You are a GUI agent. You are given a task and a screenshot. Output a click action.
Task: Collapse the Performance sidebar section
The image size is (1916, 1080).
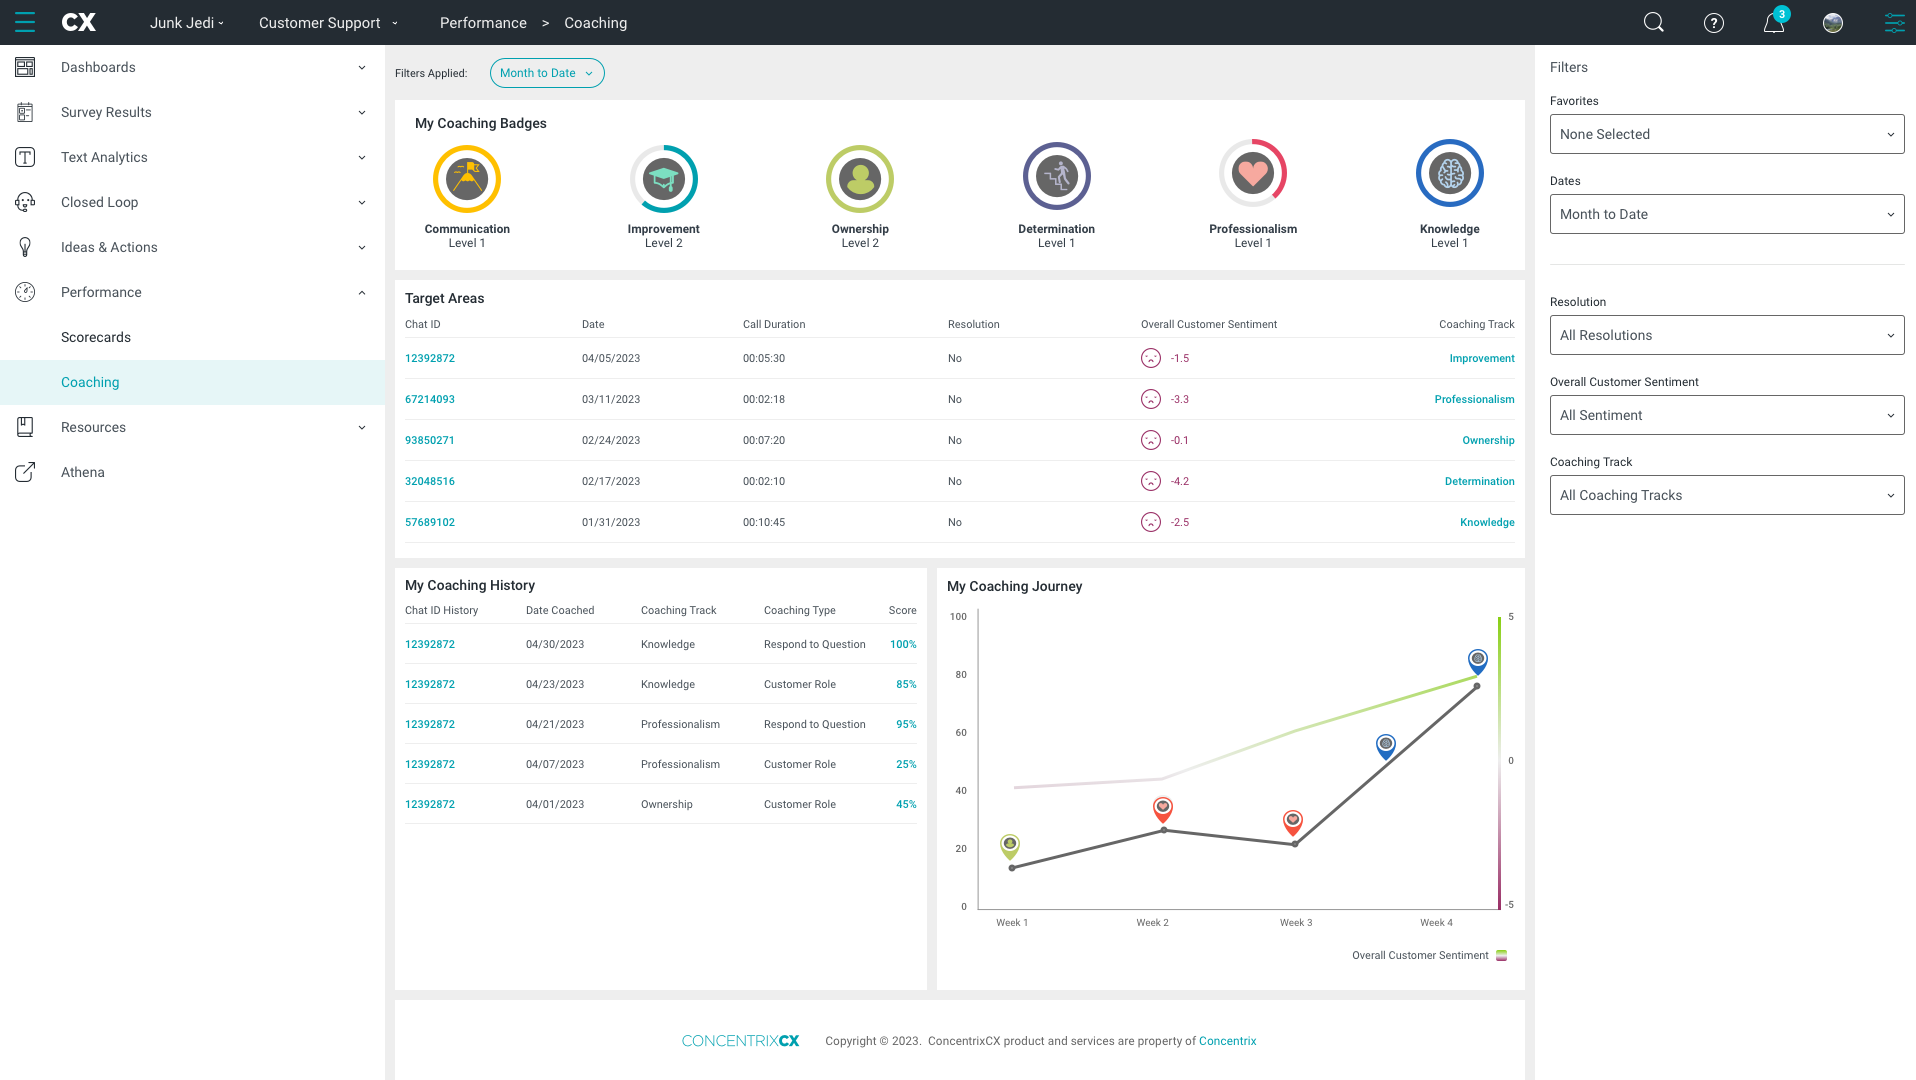(x=192, y=292)
